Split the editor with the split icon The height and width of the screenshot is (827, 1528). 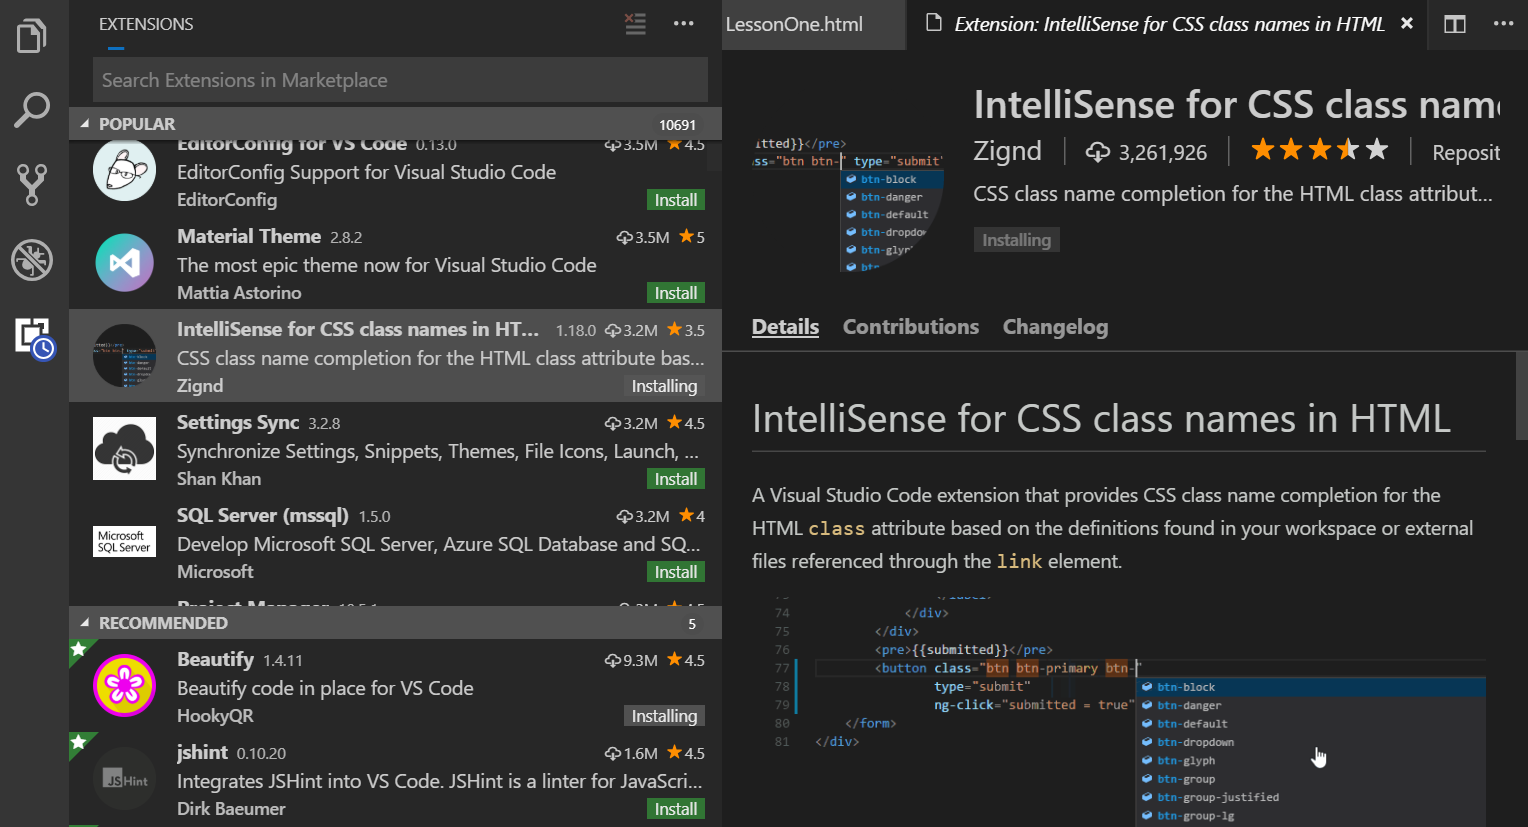(x=1455, y=24)
